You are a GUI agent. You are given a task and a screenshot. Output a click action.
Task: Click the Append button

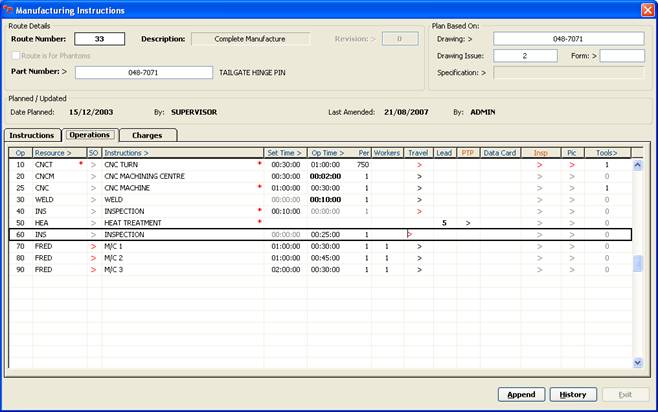coord(521,394)
